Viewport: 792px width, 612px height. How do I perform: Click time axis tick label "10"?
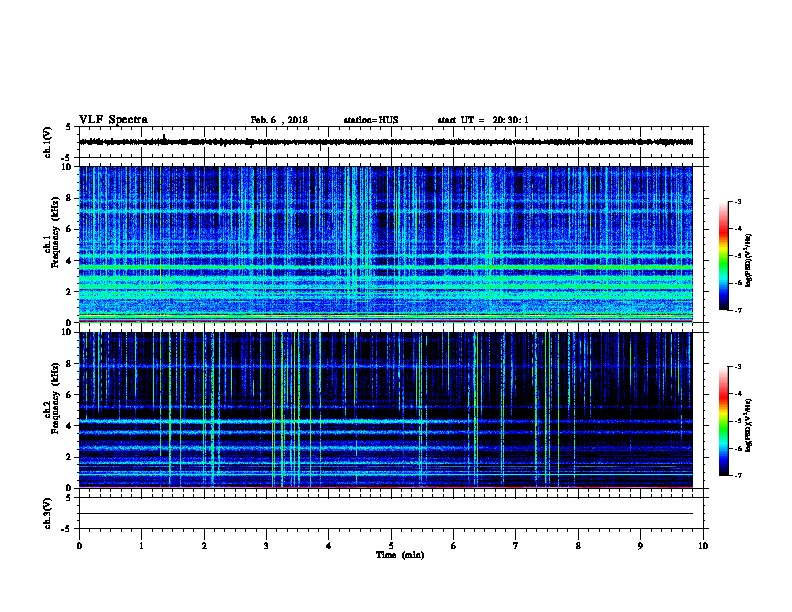point(703,546)
